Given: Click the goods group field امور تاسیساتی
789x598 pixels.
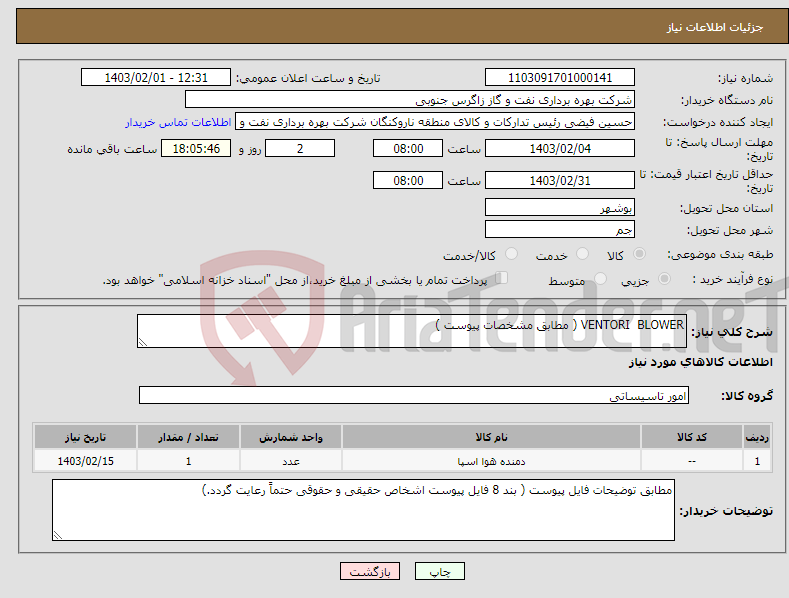Looking at the screenshot, I should pyautogui.click(x=414, y=396).
